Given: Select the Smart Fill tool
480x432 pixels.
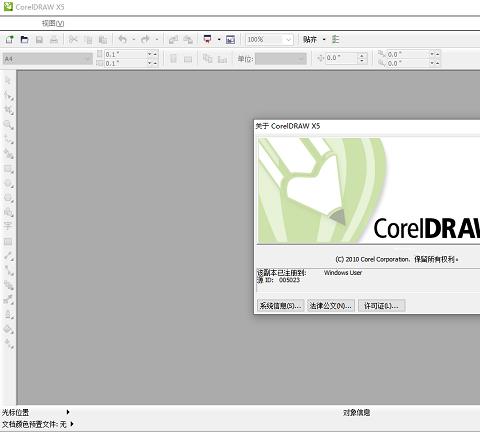Looking at the screenshot, I should tap(8, 154).
